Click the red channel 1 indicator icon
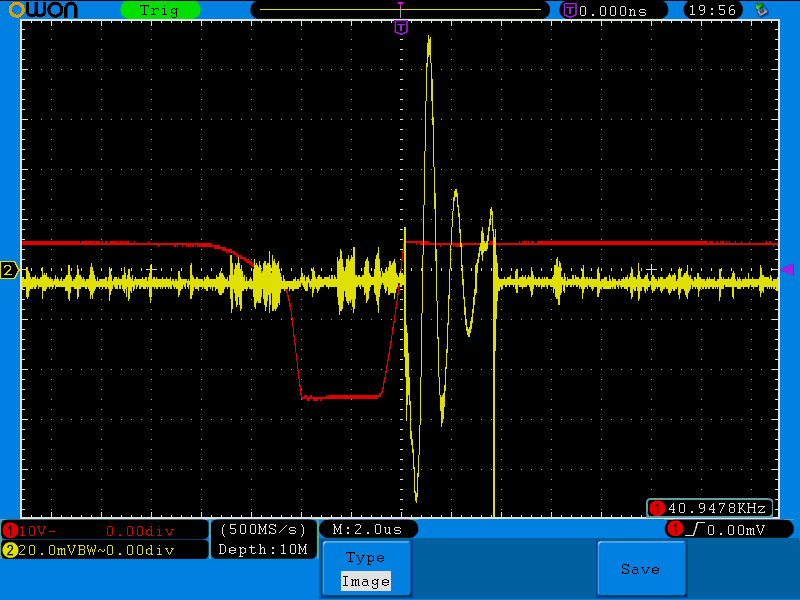Image resolution: width=800 pixels, height=600 pixels. (x=10, y=530)
